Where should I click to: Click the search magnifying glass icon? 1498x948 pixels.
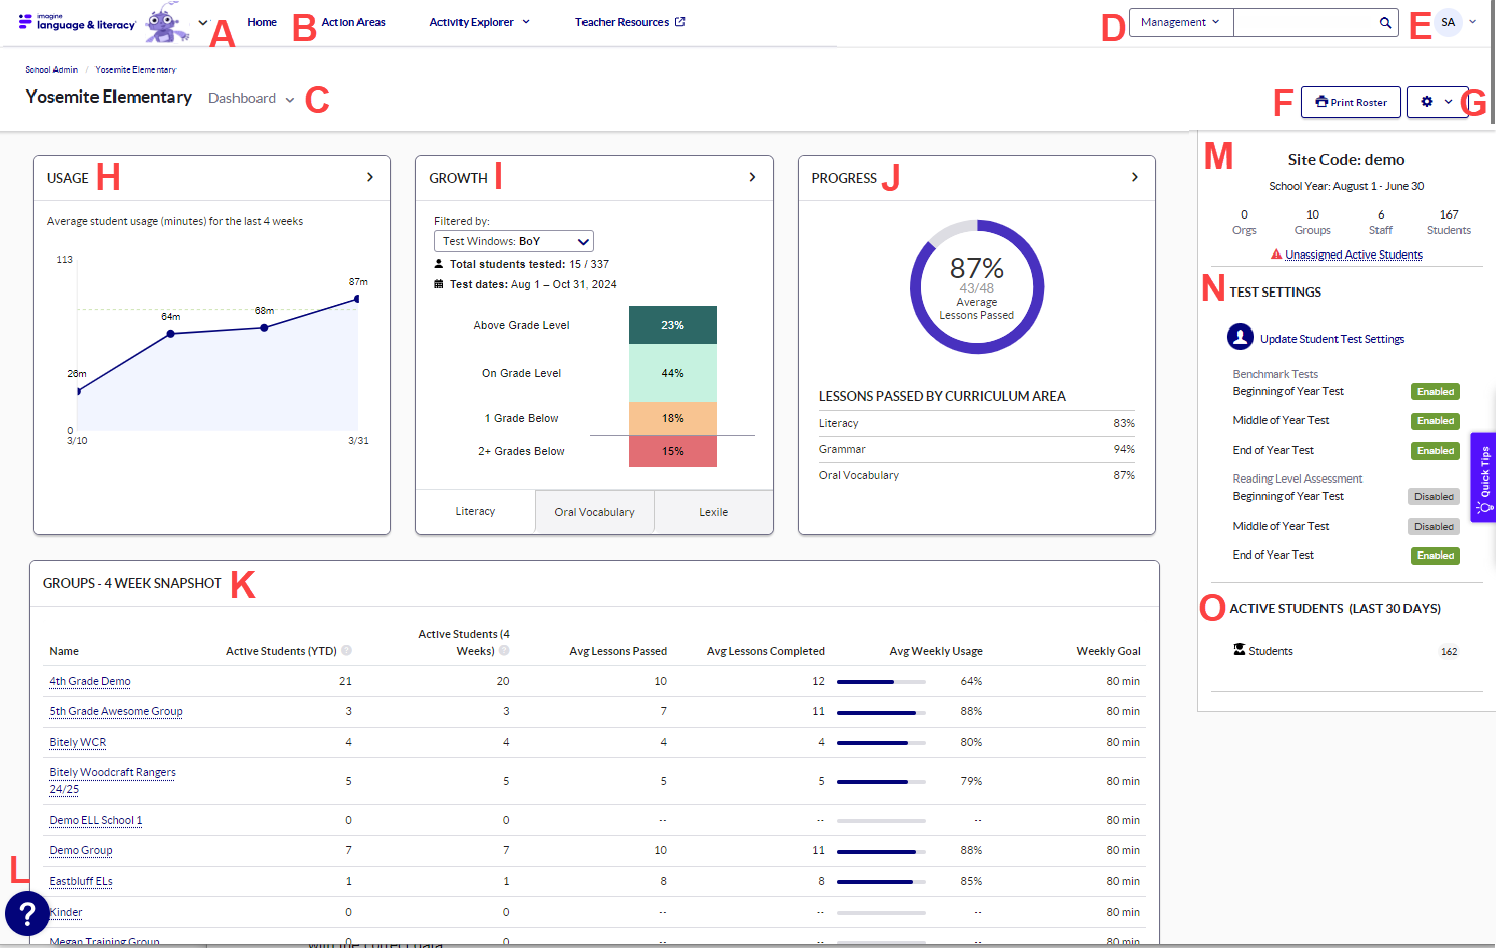(x=1386, y=22)
